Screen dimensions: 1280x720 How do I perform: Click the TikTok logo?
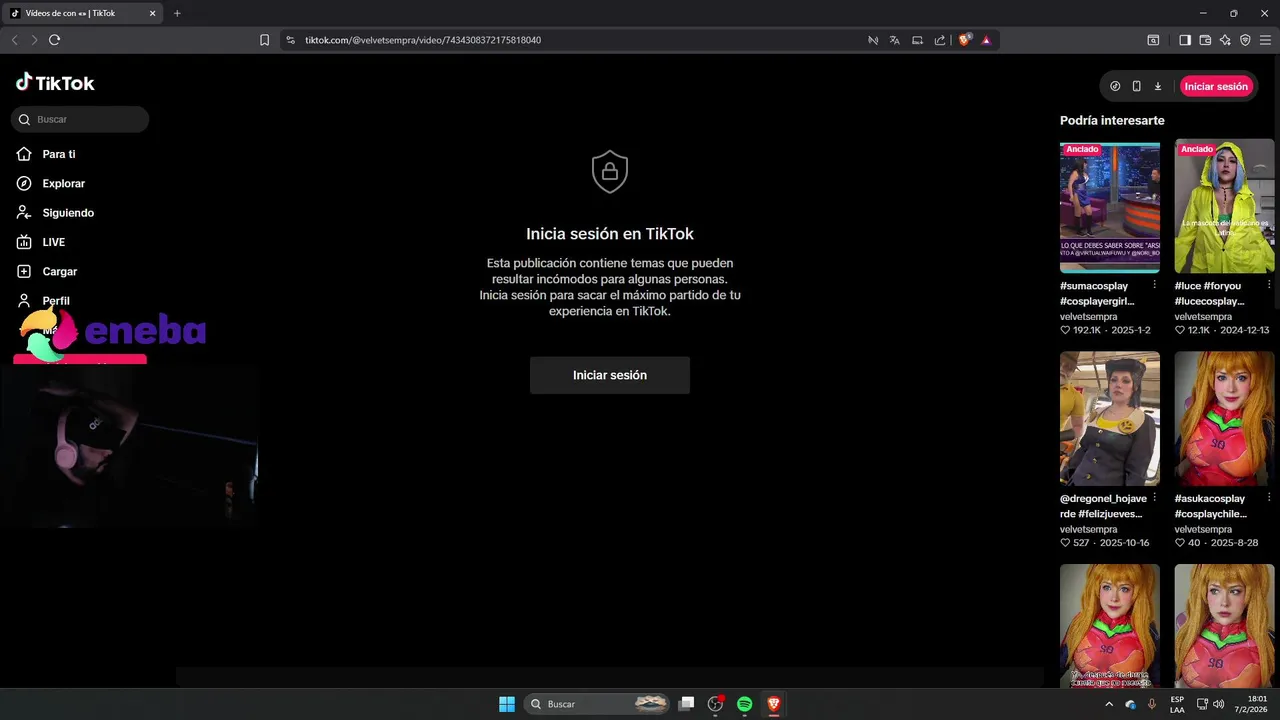pos(55,83)
